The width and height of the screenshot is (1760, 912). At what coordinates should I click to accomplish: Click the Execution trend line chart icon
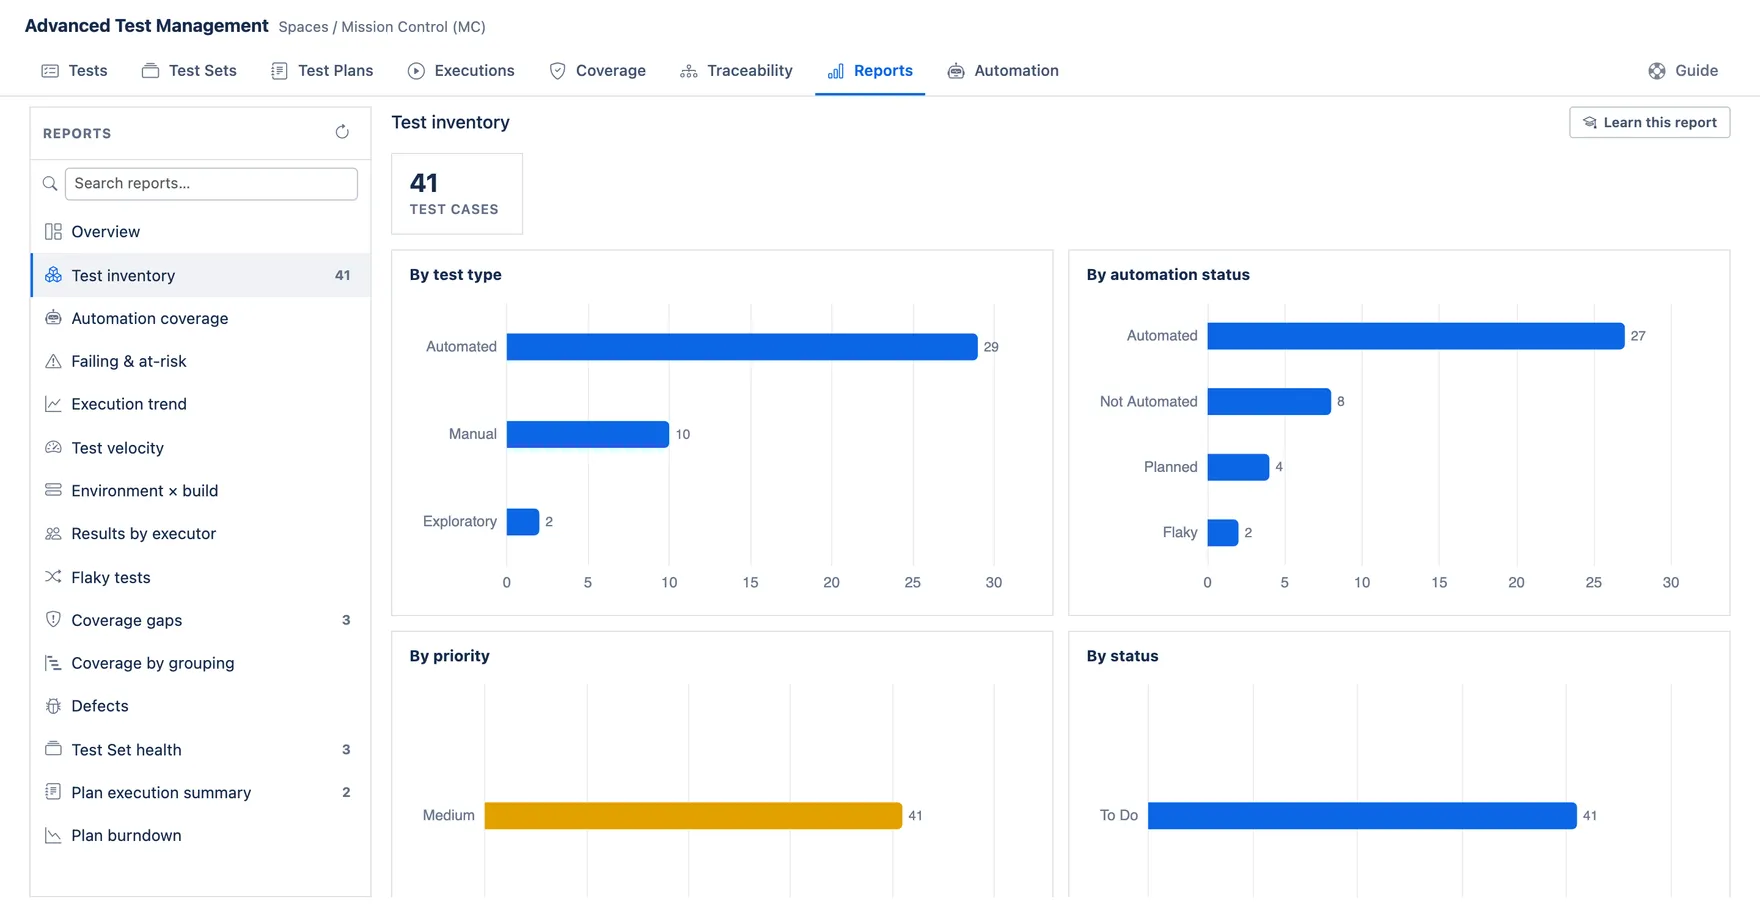pos(53,404)
